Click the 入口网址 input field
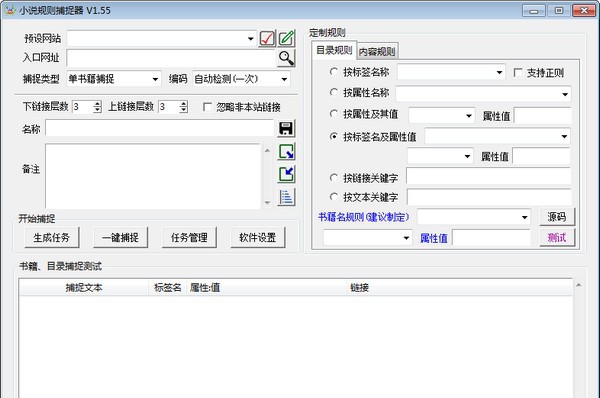This screenshot has width=600, height=398. pos(171,58)
